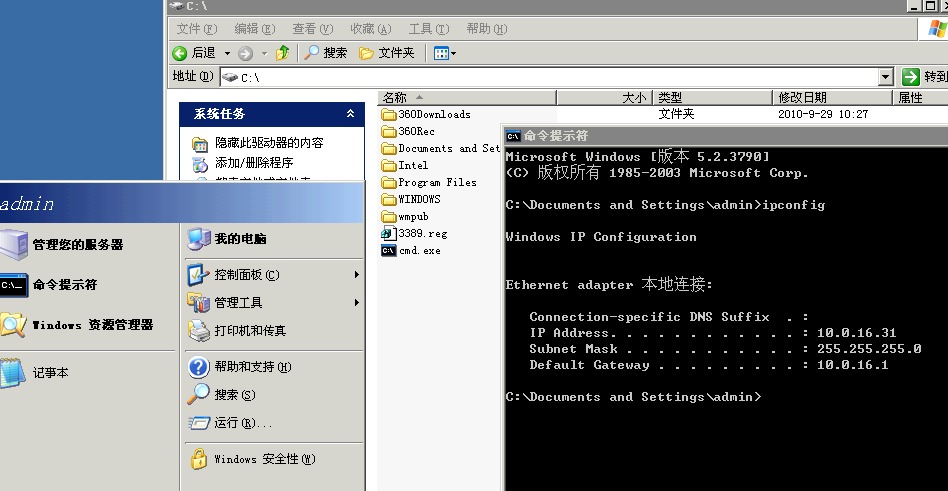Open the 查看(V) menu
This screenshot has height=491, width=948.
[x=313, y=28]
